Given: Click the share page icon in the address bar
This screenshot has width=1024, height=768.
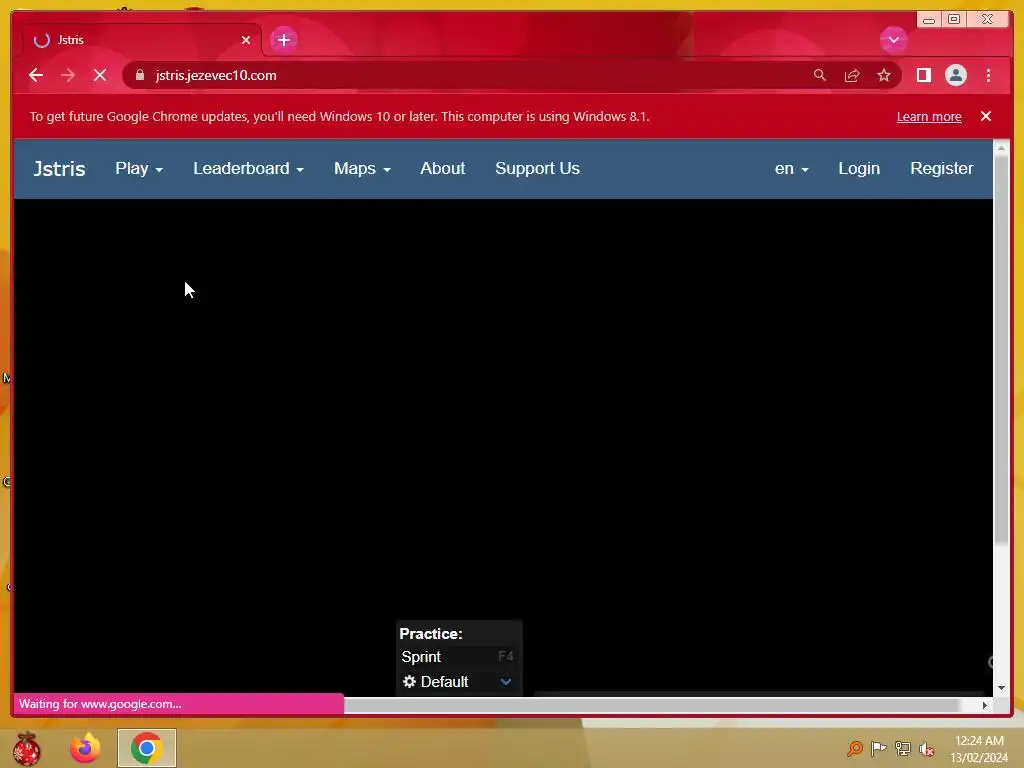Looking at the screenshot, I should point(852,75).
